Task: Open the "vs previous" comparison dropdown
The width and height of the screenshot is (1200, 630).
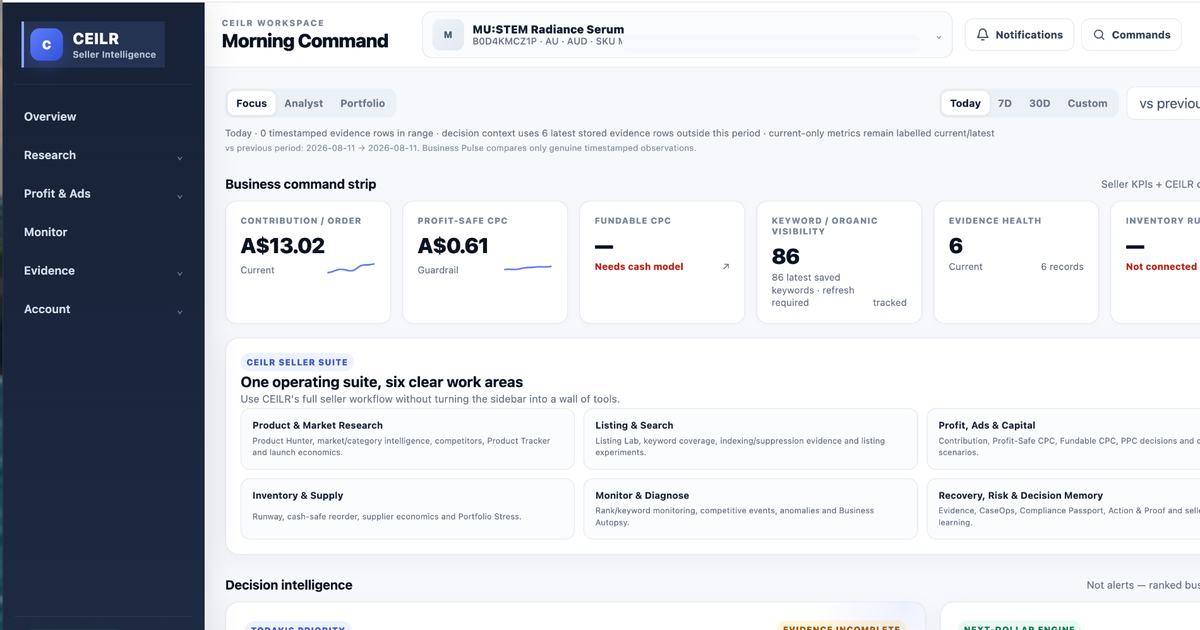Action: pyautogui.click(x=1164, y=104)
